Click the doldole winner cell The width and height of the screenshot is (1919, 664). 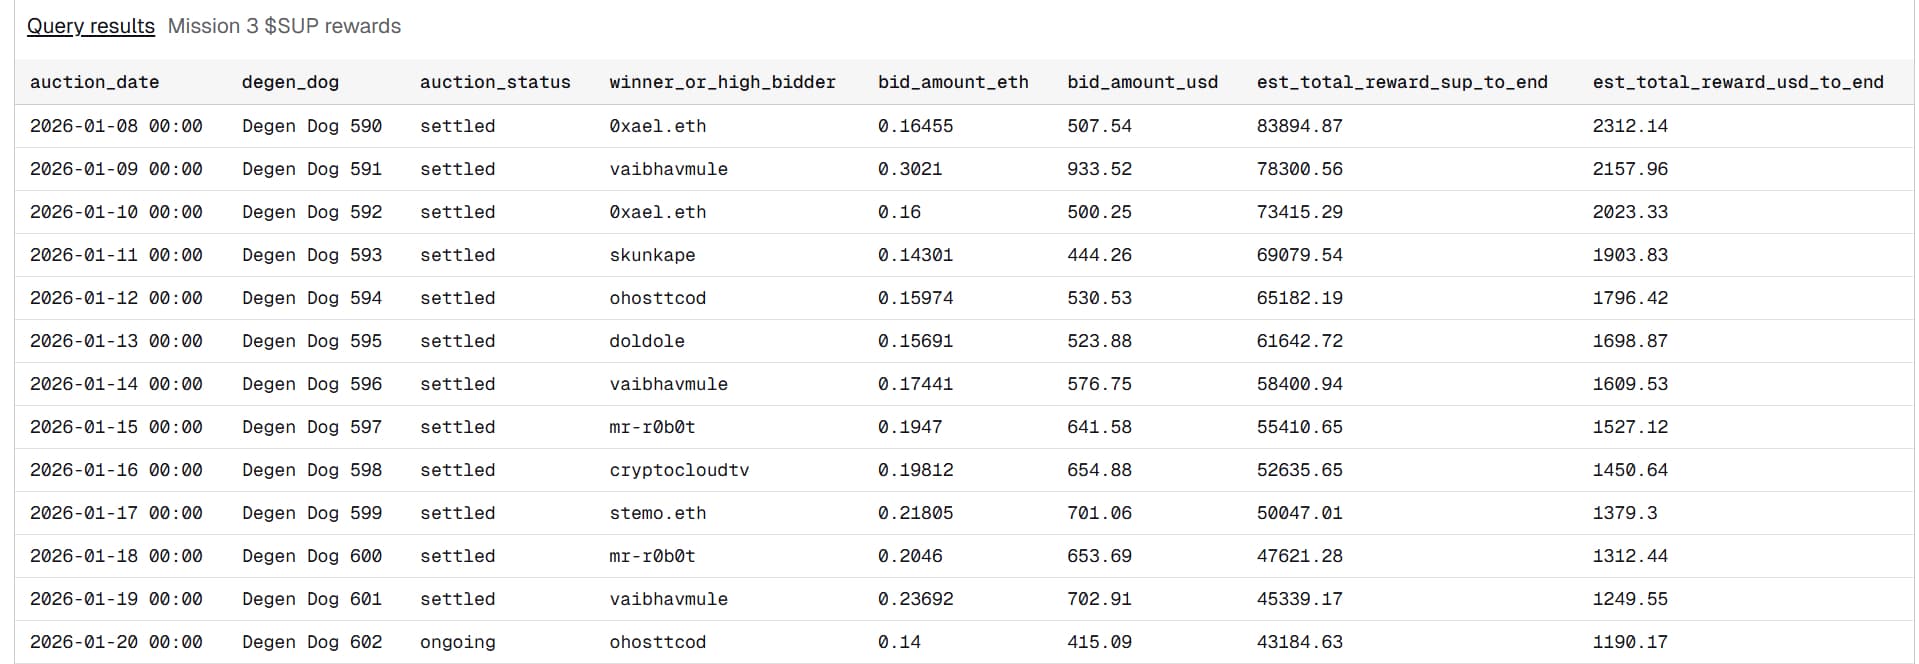pos(647,341)
